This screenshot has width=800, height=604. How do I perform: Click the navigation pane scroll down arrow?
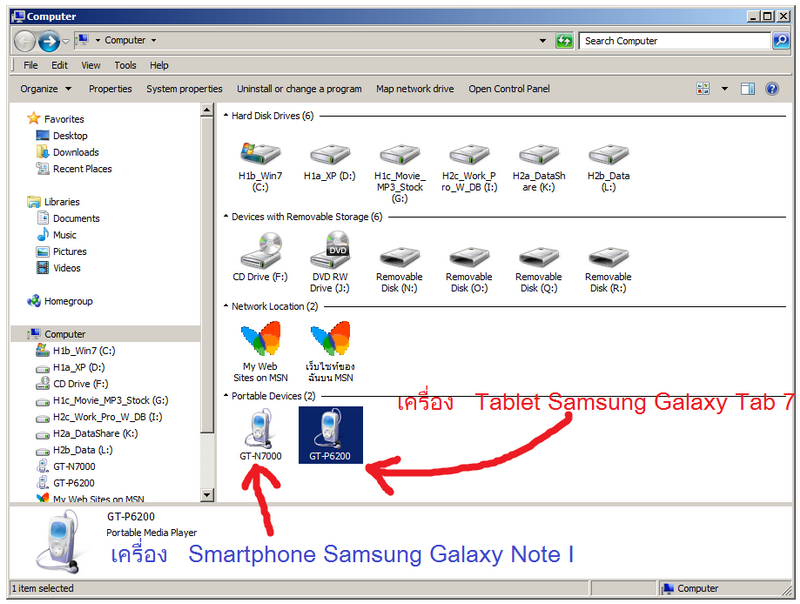point(207,494)
